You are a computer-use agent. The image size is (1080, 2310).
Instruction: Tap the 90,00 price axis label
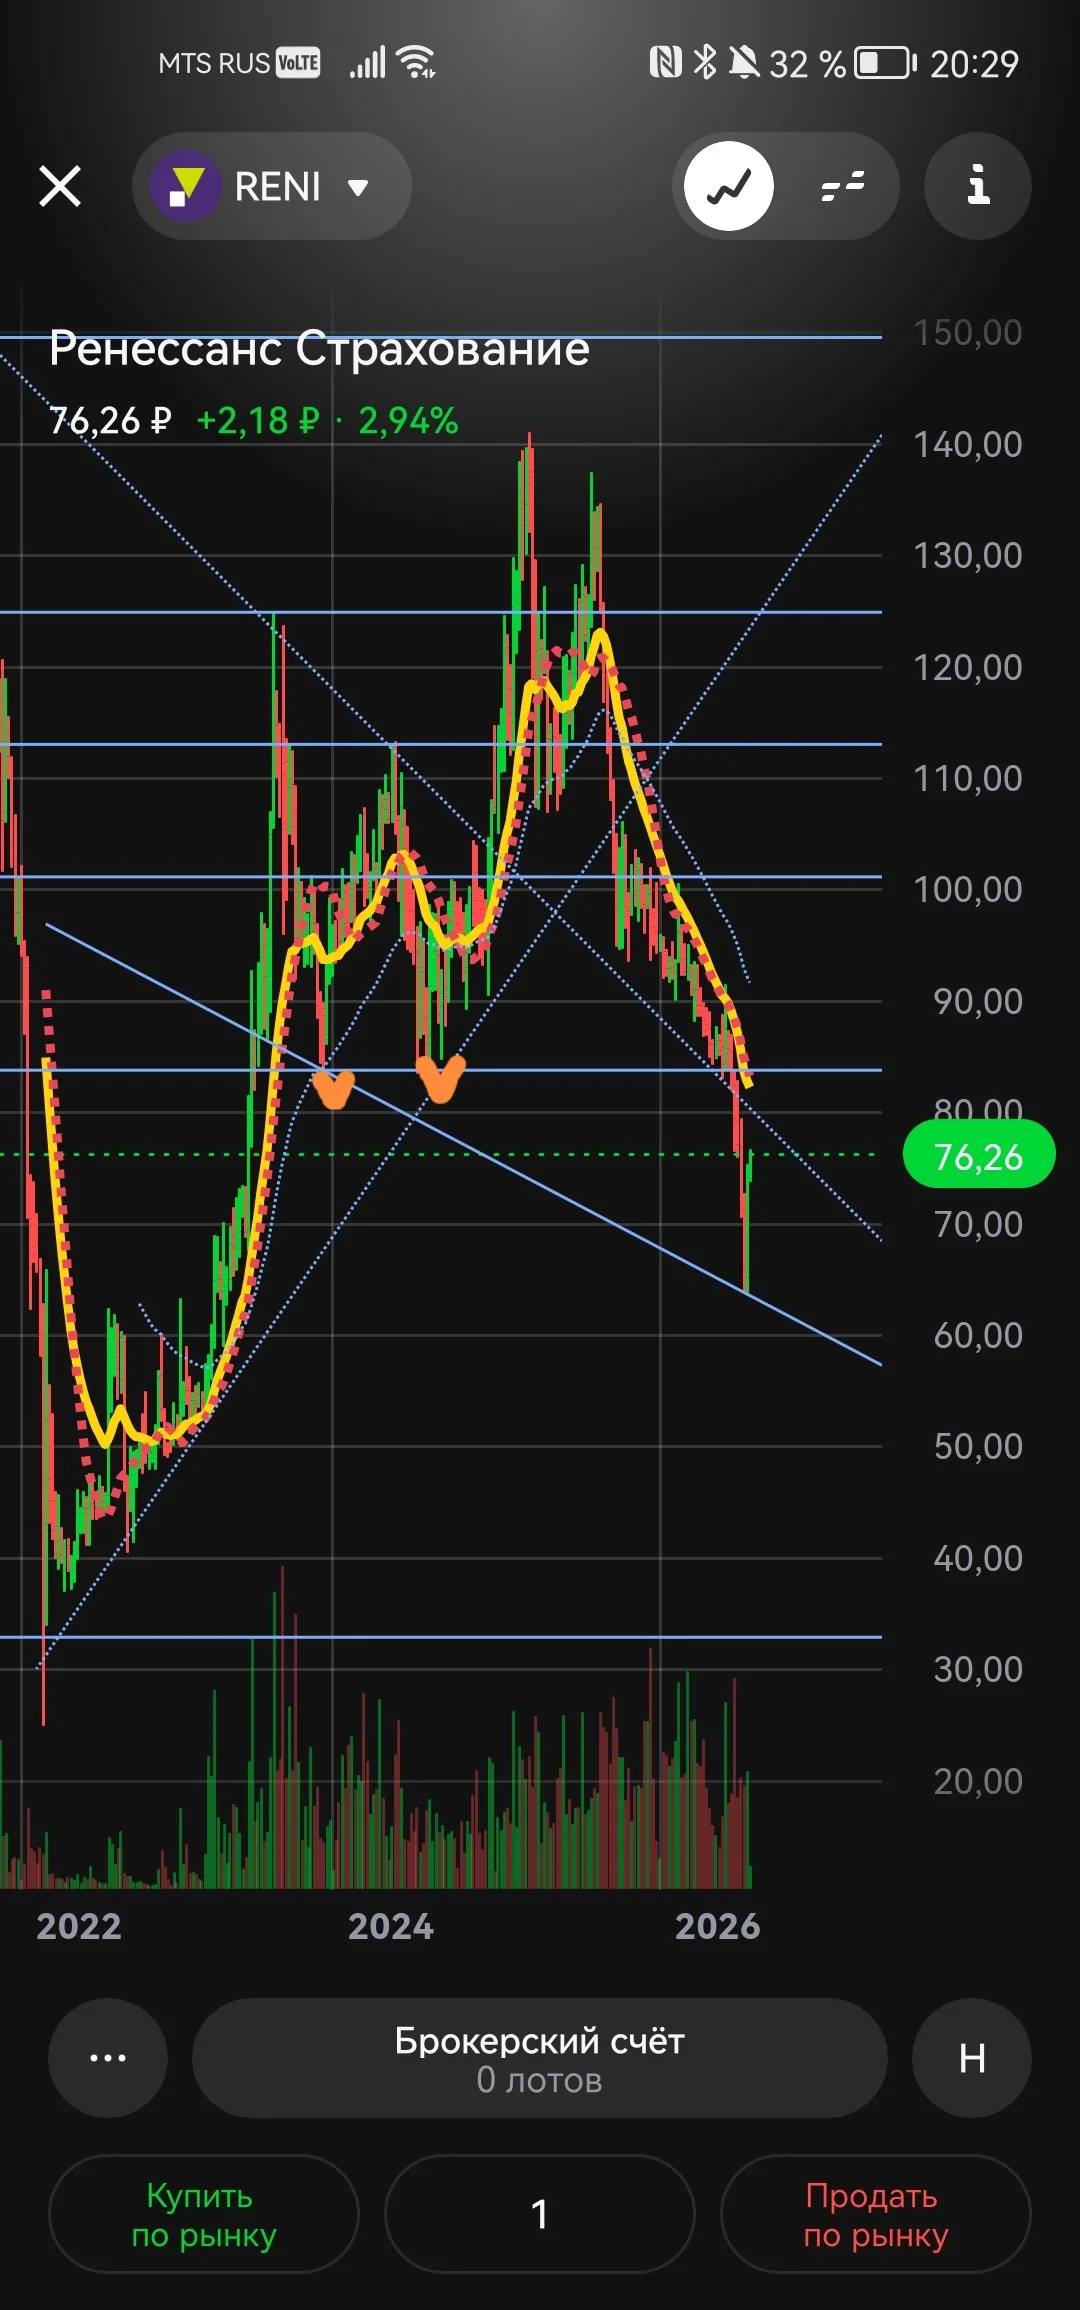pyautogui.click(x=978, y=1001)
